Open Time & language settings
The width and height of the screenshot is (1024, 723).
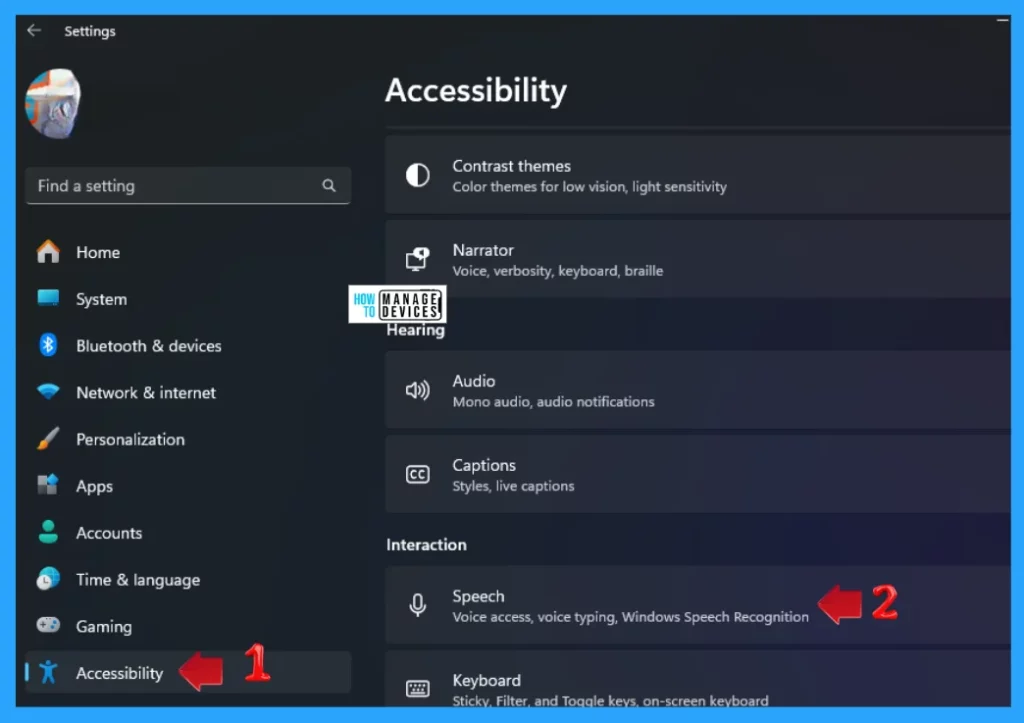coord(188,580)
